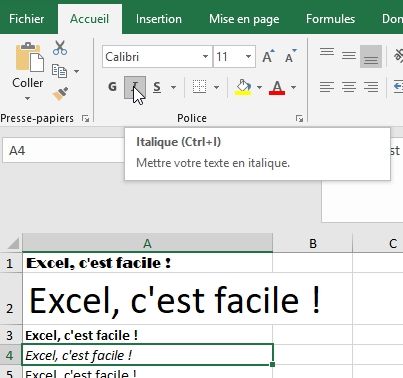
Task: Toggle italic formatting button
Action: 135,87
